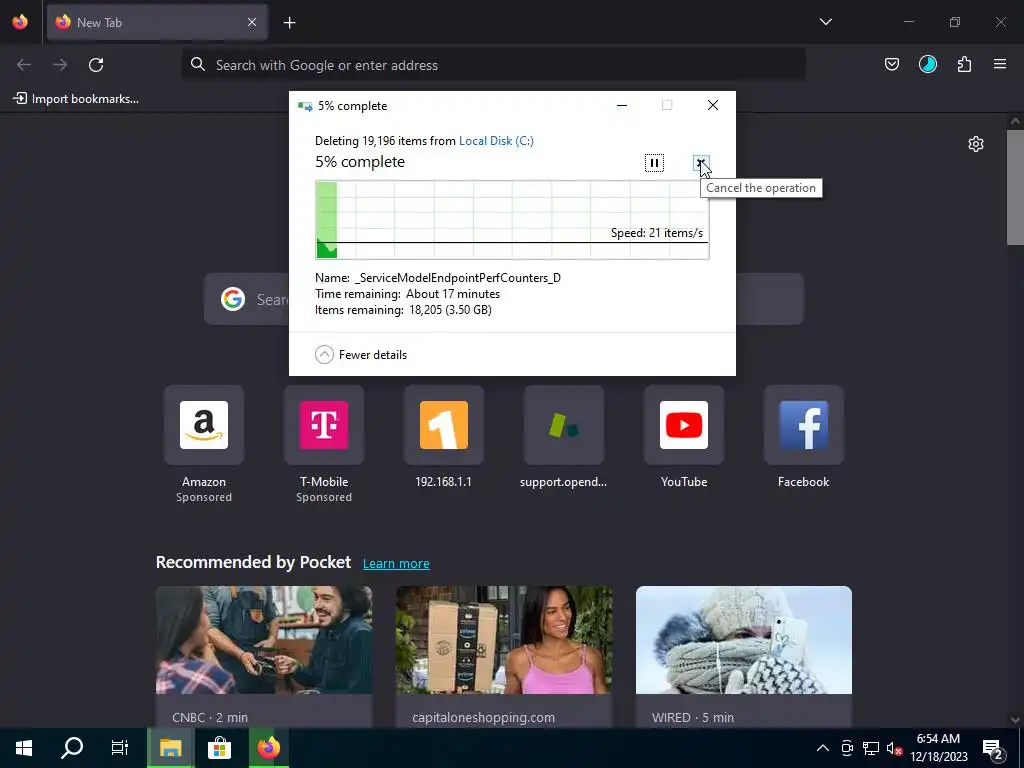The width and height of the screenshot is (1024, 768).
Task: Open the Windows Start menu
Action: (24, 748)
